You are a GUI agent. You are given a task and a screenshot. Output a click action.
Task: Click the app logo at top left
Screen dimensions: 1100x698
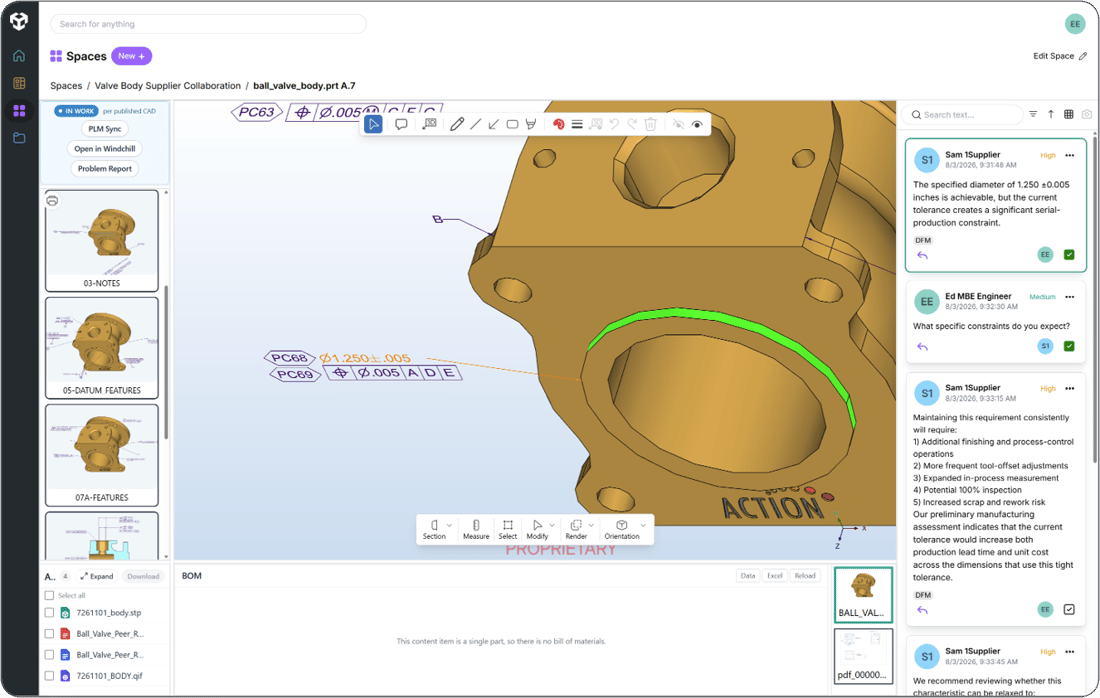19,21
